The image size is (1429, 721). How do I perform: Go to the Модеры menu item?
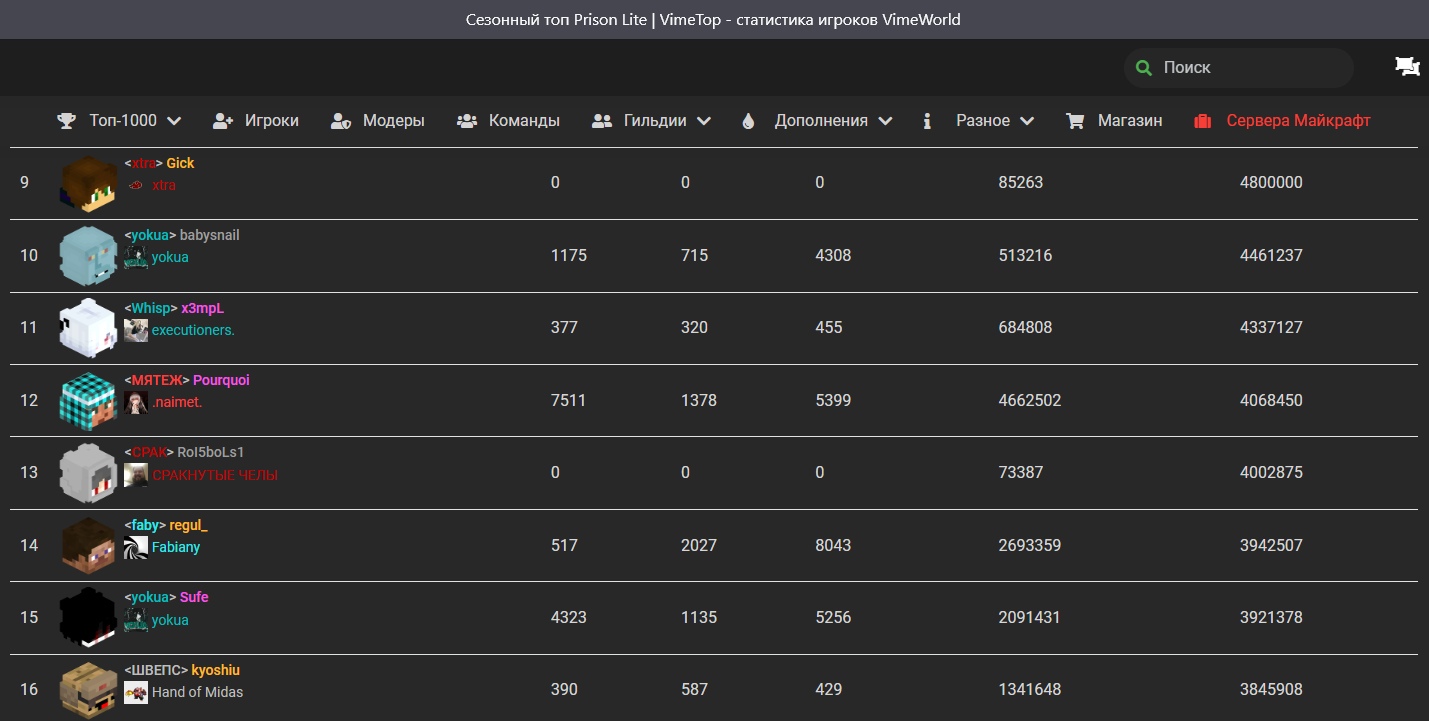(393, 121)
